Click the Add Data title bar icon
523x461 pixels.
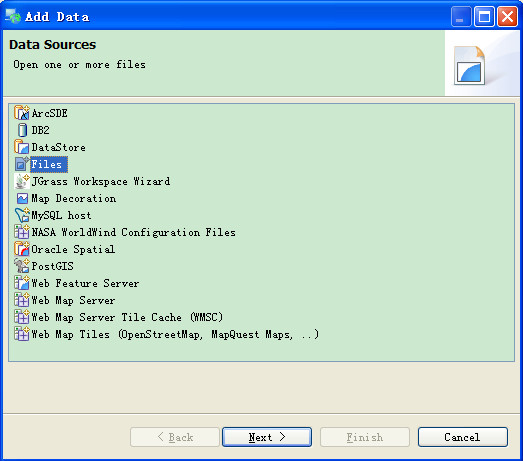click(x=13, y=16)
